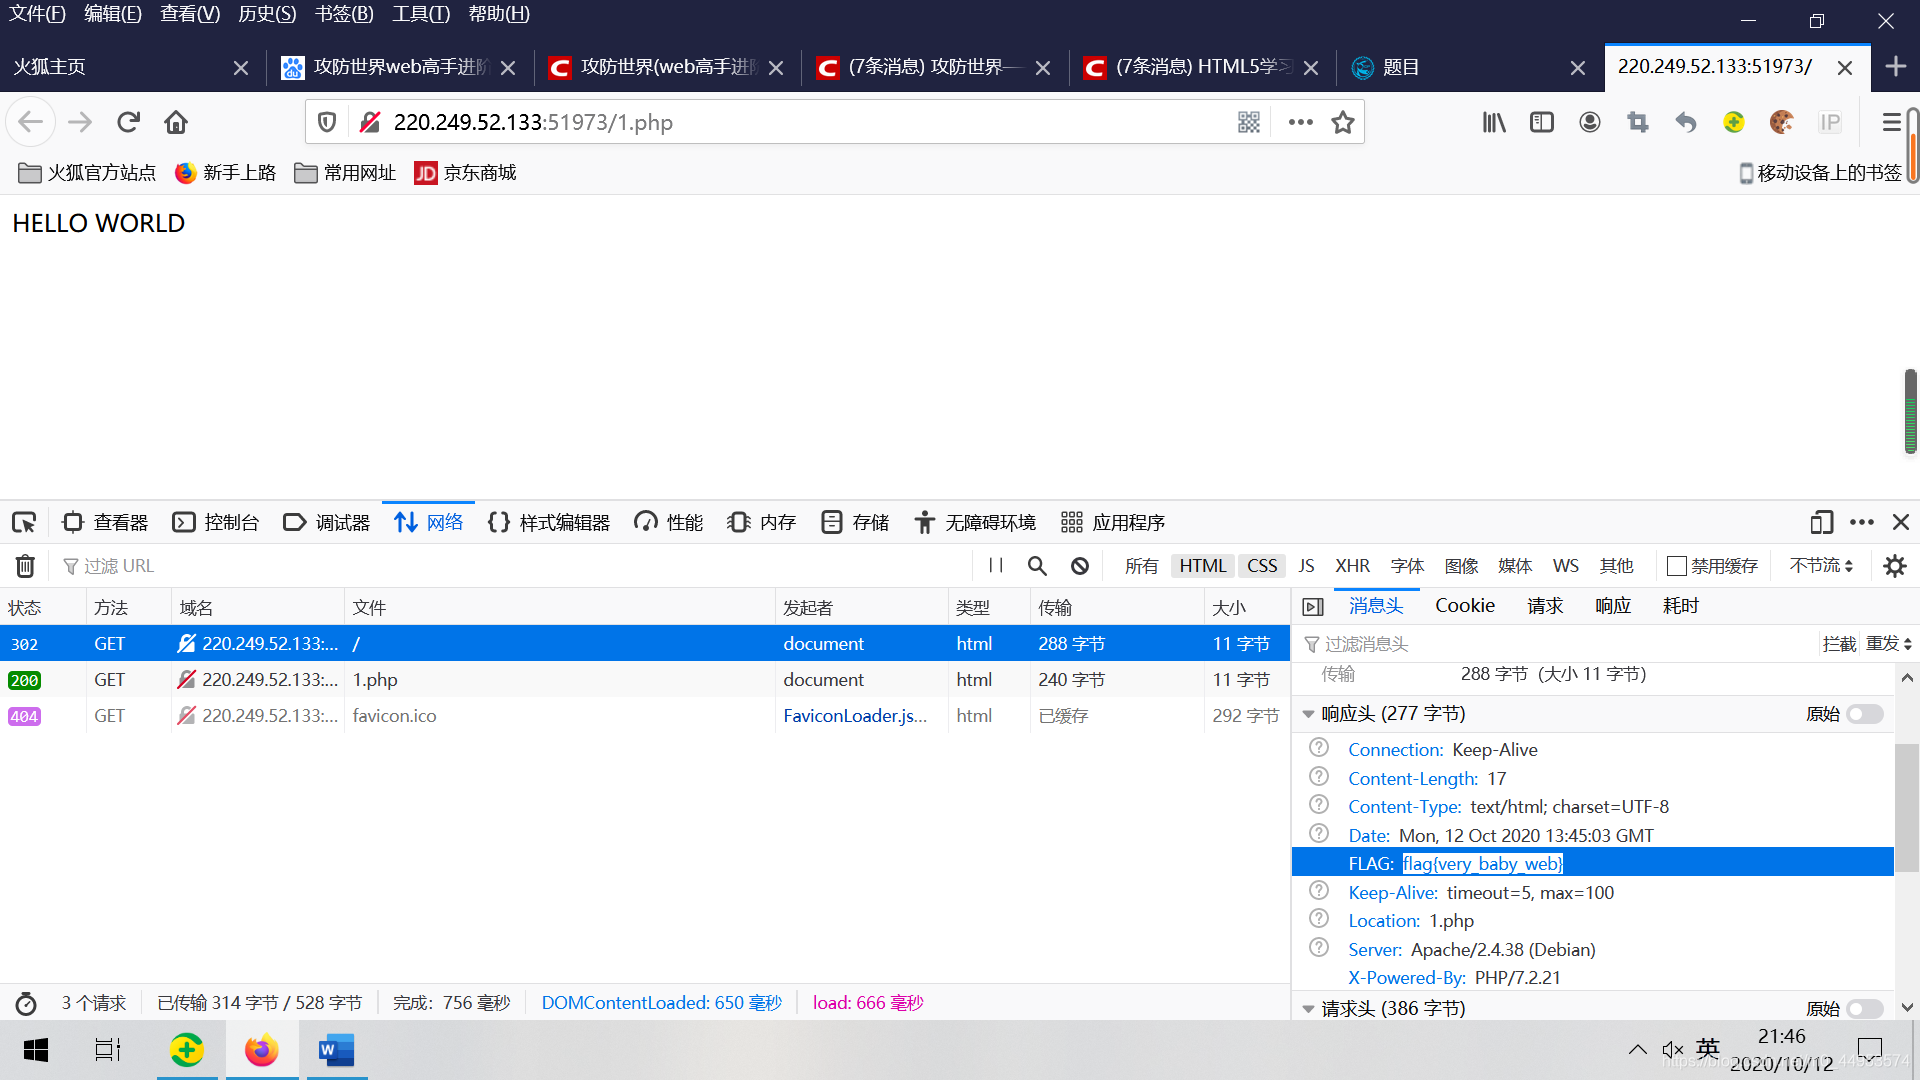Click the screenshot crop extension icon

[1638, 122]
